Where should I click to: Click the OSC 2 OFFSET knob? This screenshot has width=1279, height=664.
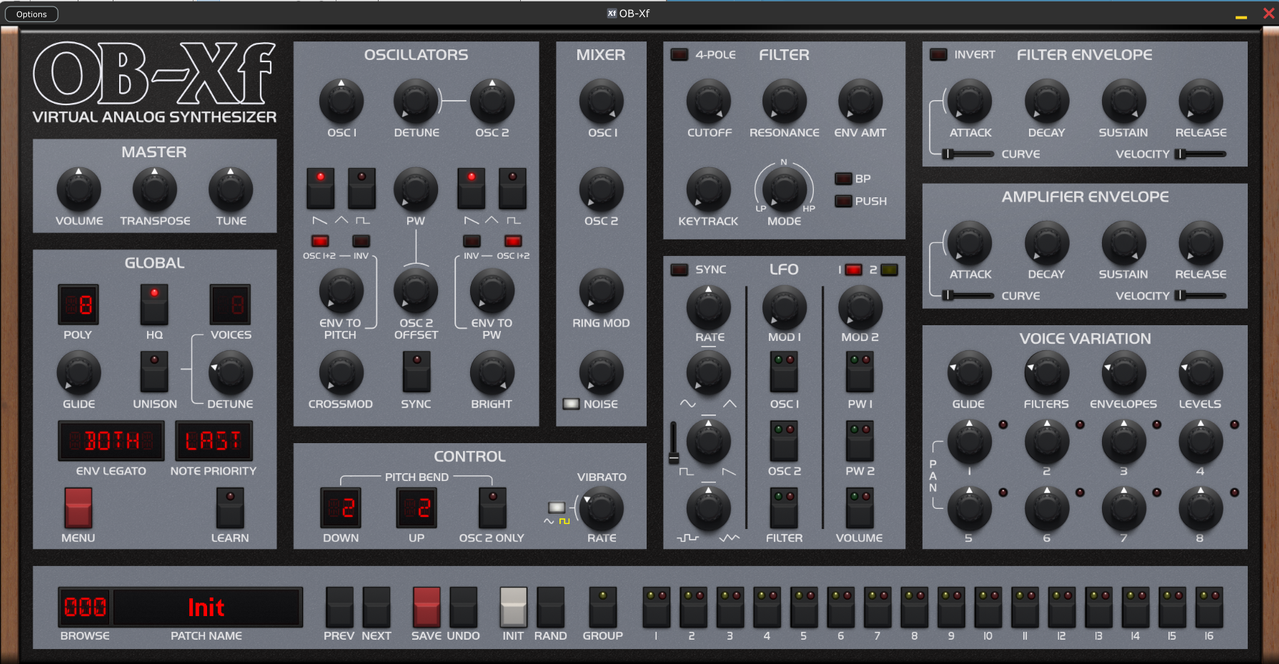pos(416,291)
